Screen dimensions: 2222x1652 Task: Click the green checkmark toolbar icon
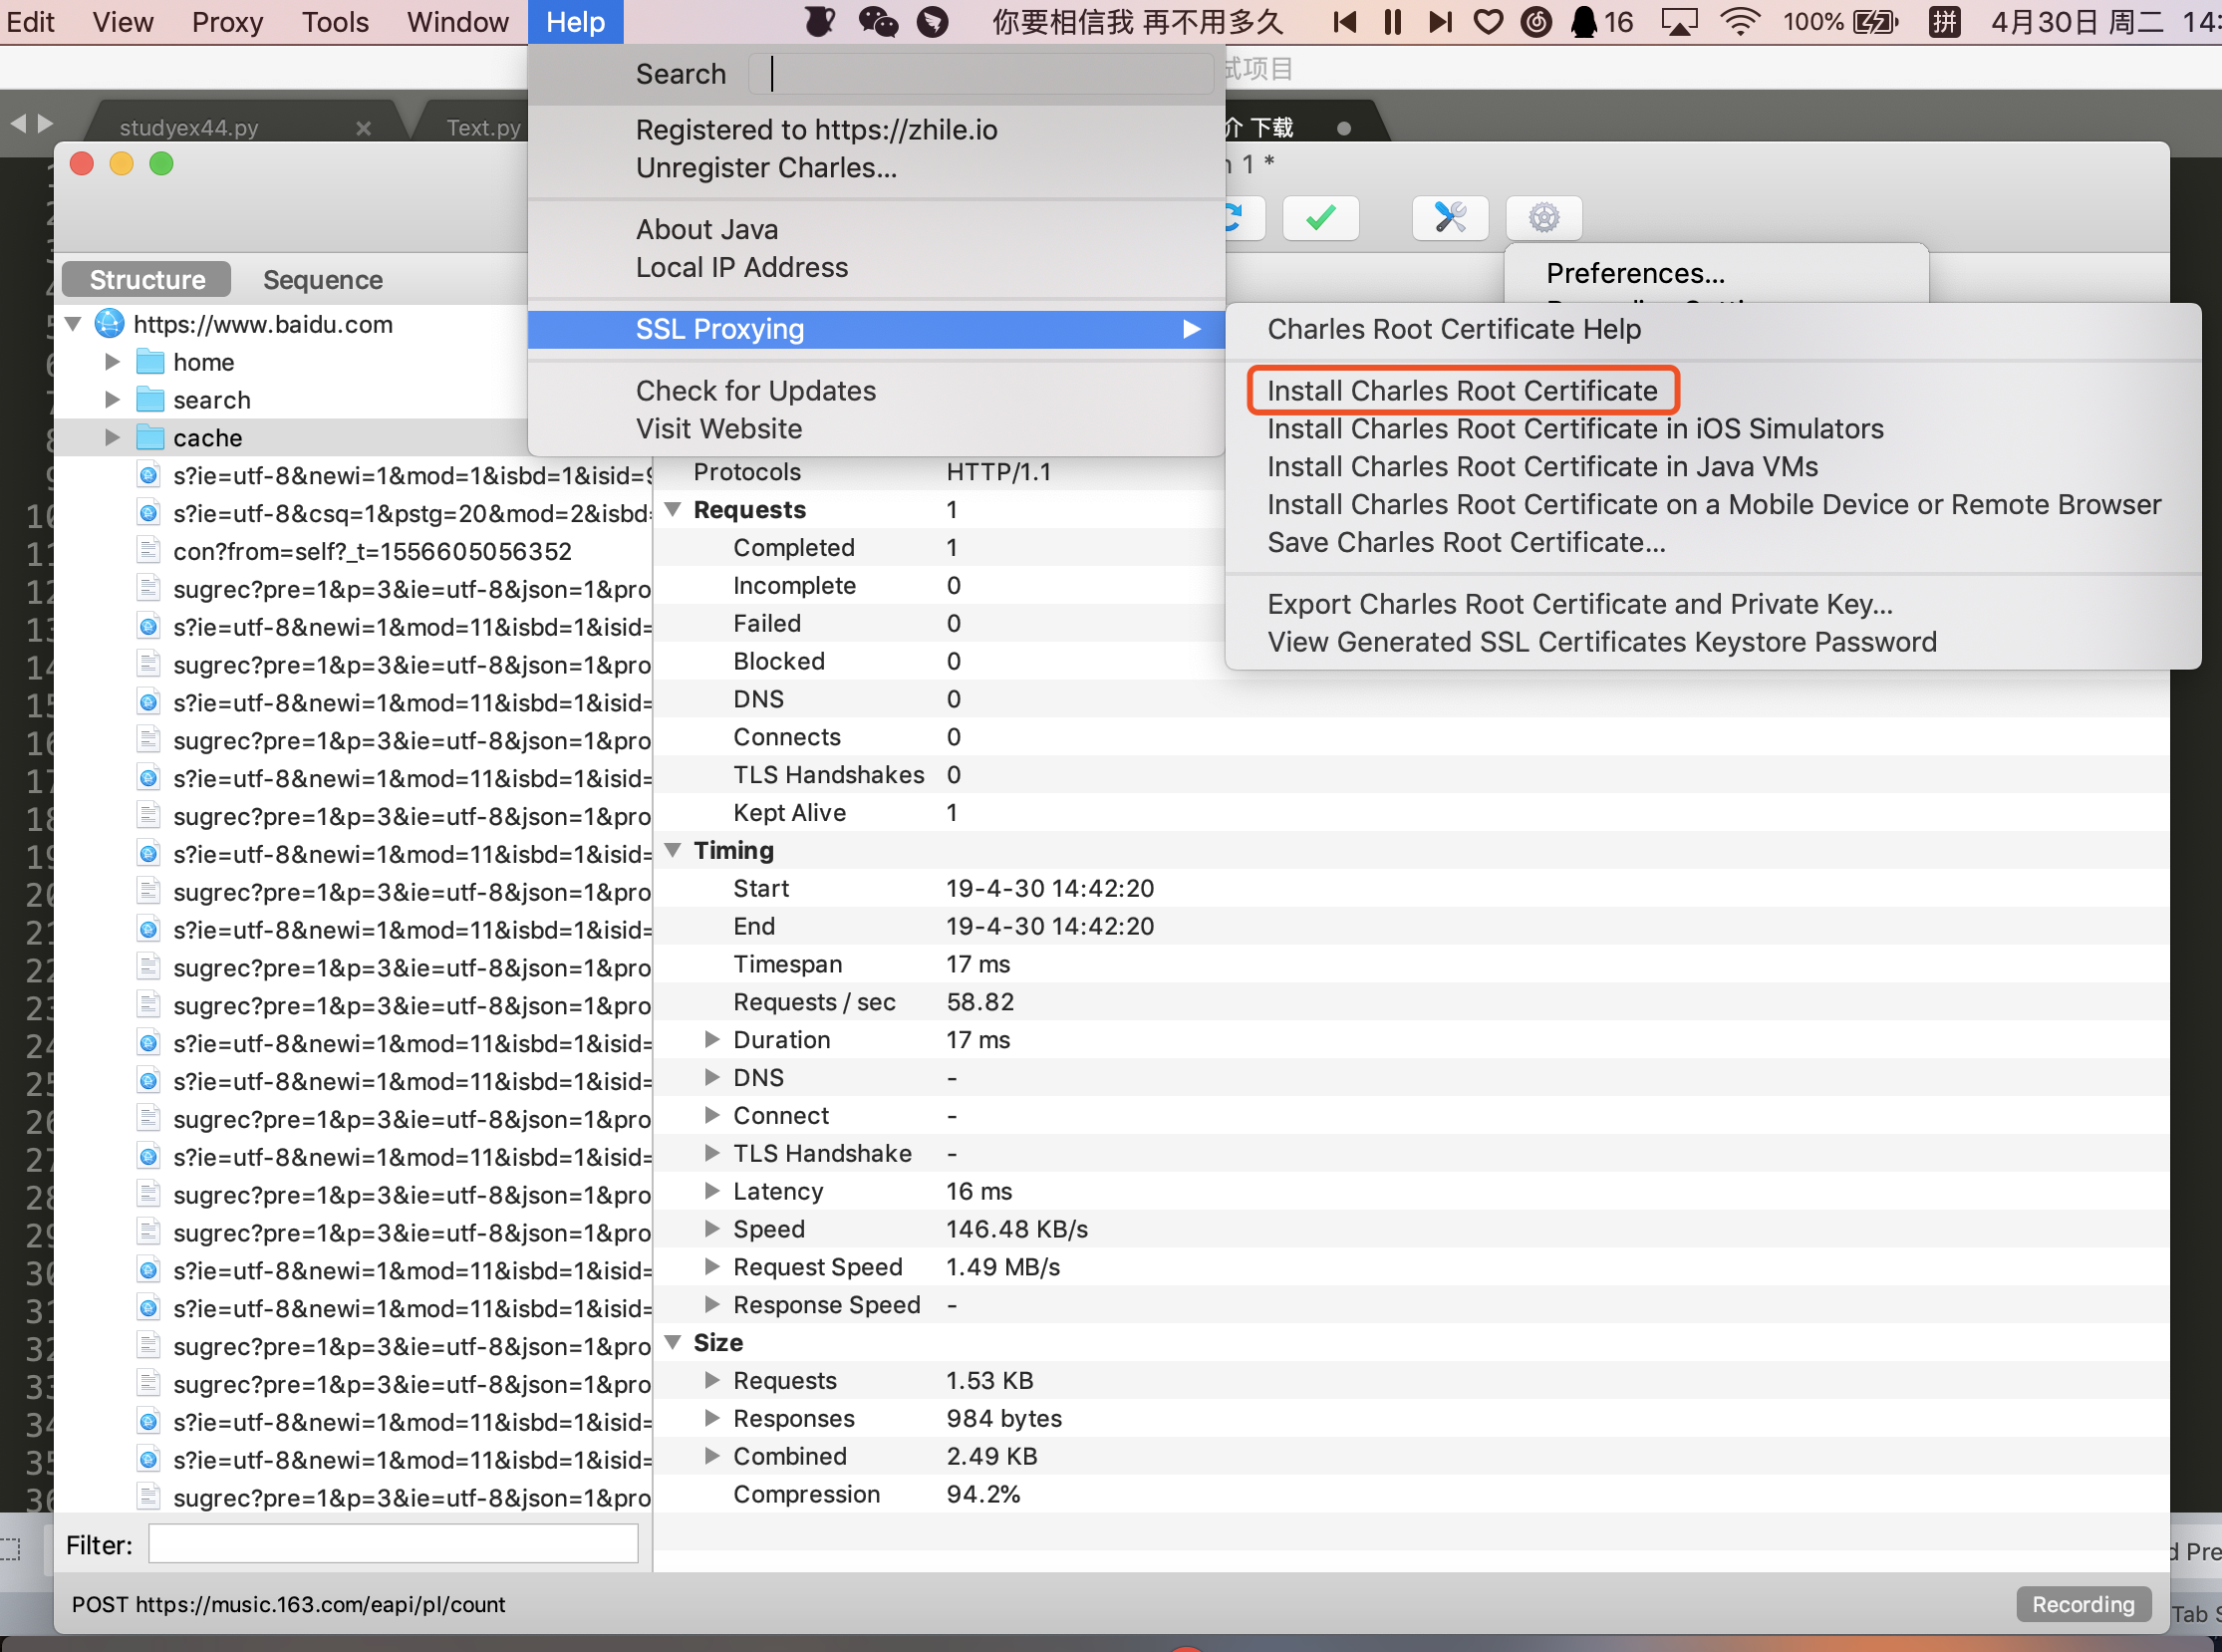coord(1320,217)
